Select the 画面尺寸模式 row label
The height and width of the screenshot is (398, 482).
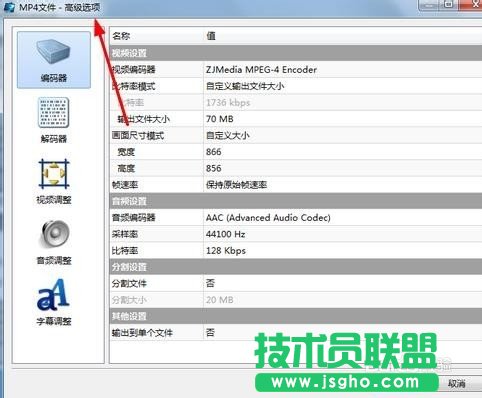[x=138, y=136]
